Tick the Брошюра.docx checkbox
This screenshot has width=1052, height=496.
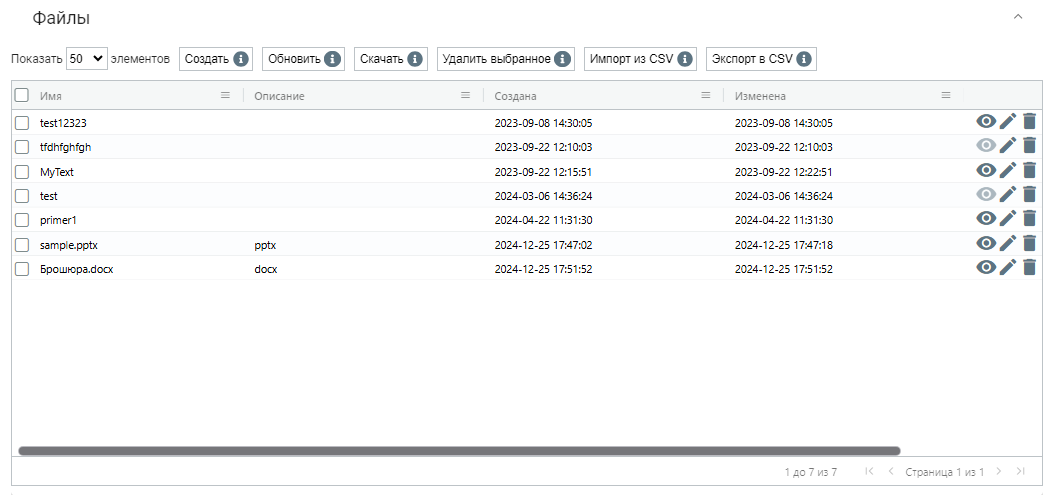coord(21,269)
